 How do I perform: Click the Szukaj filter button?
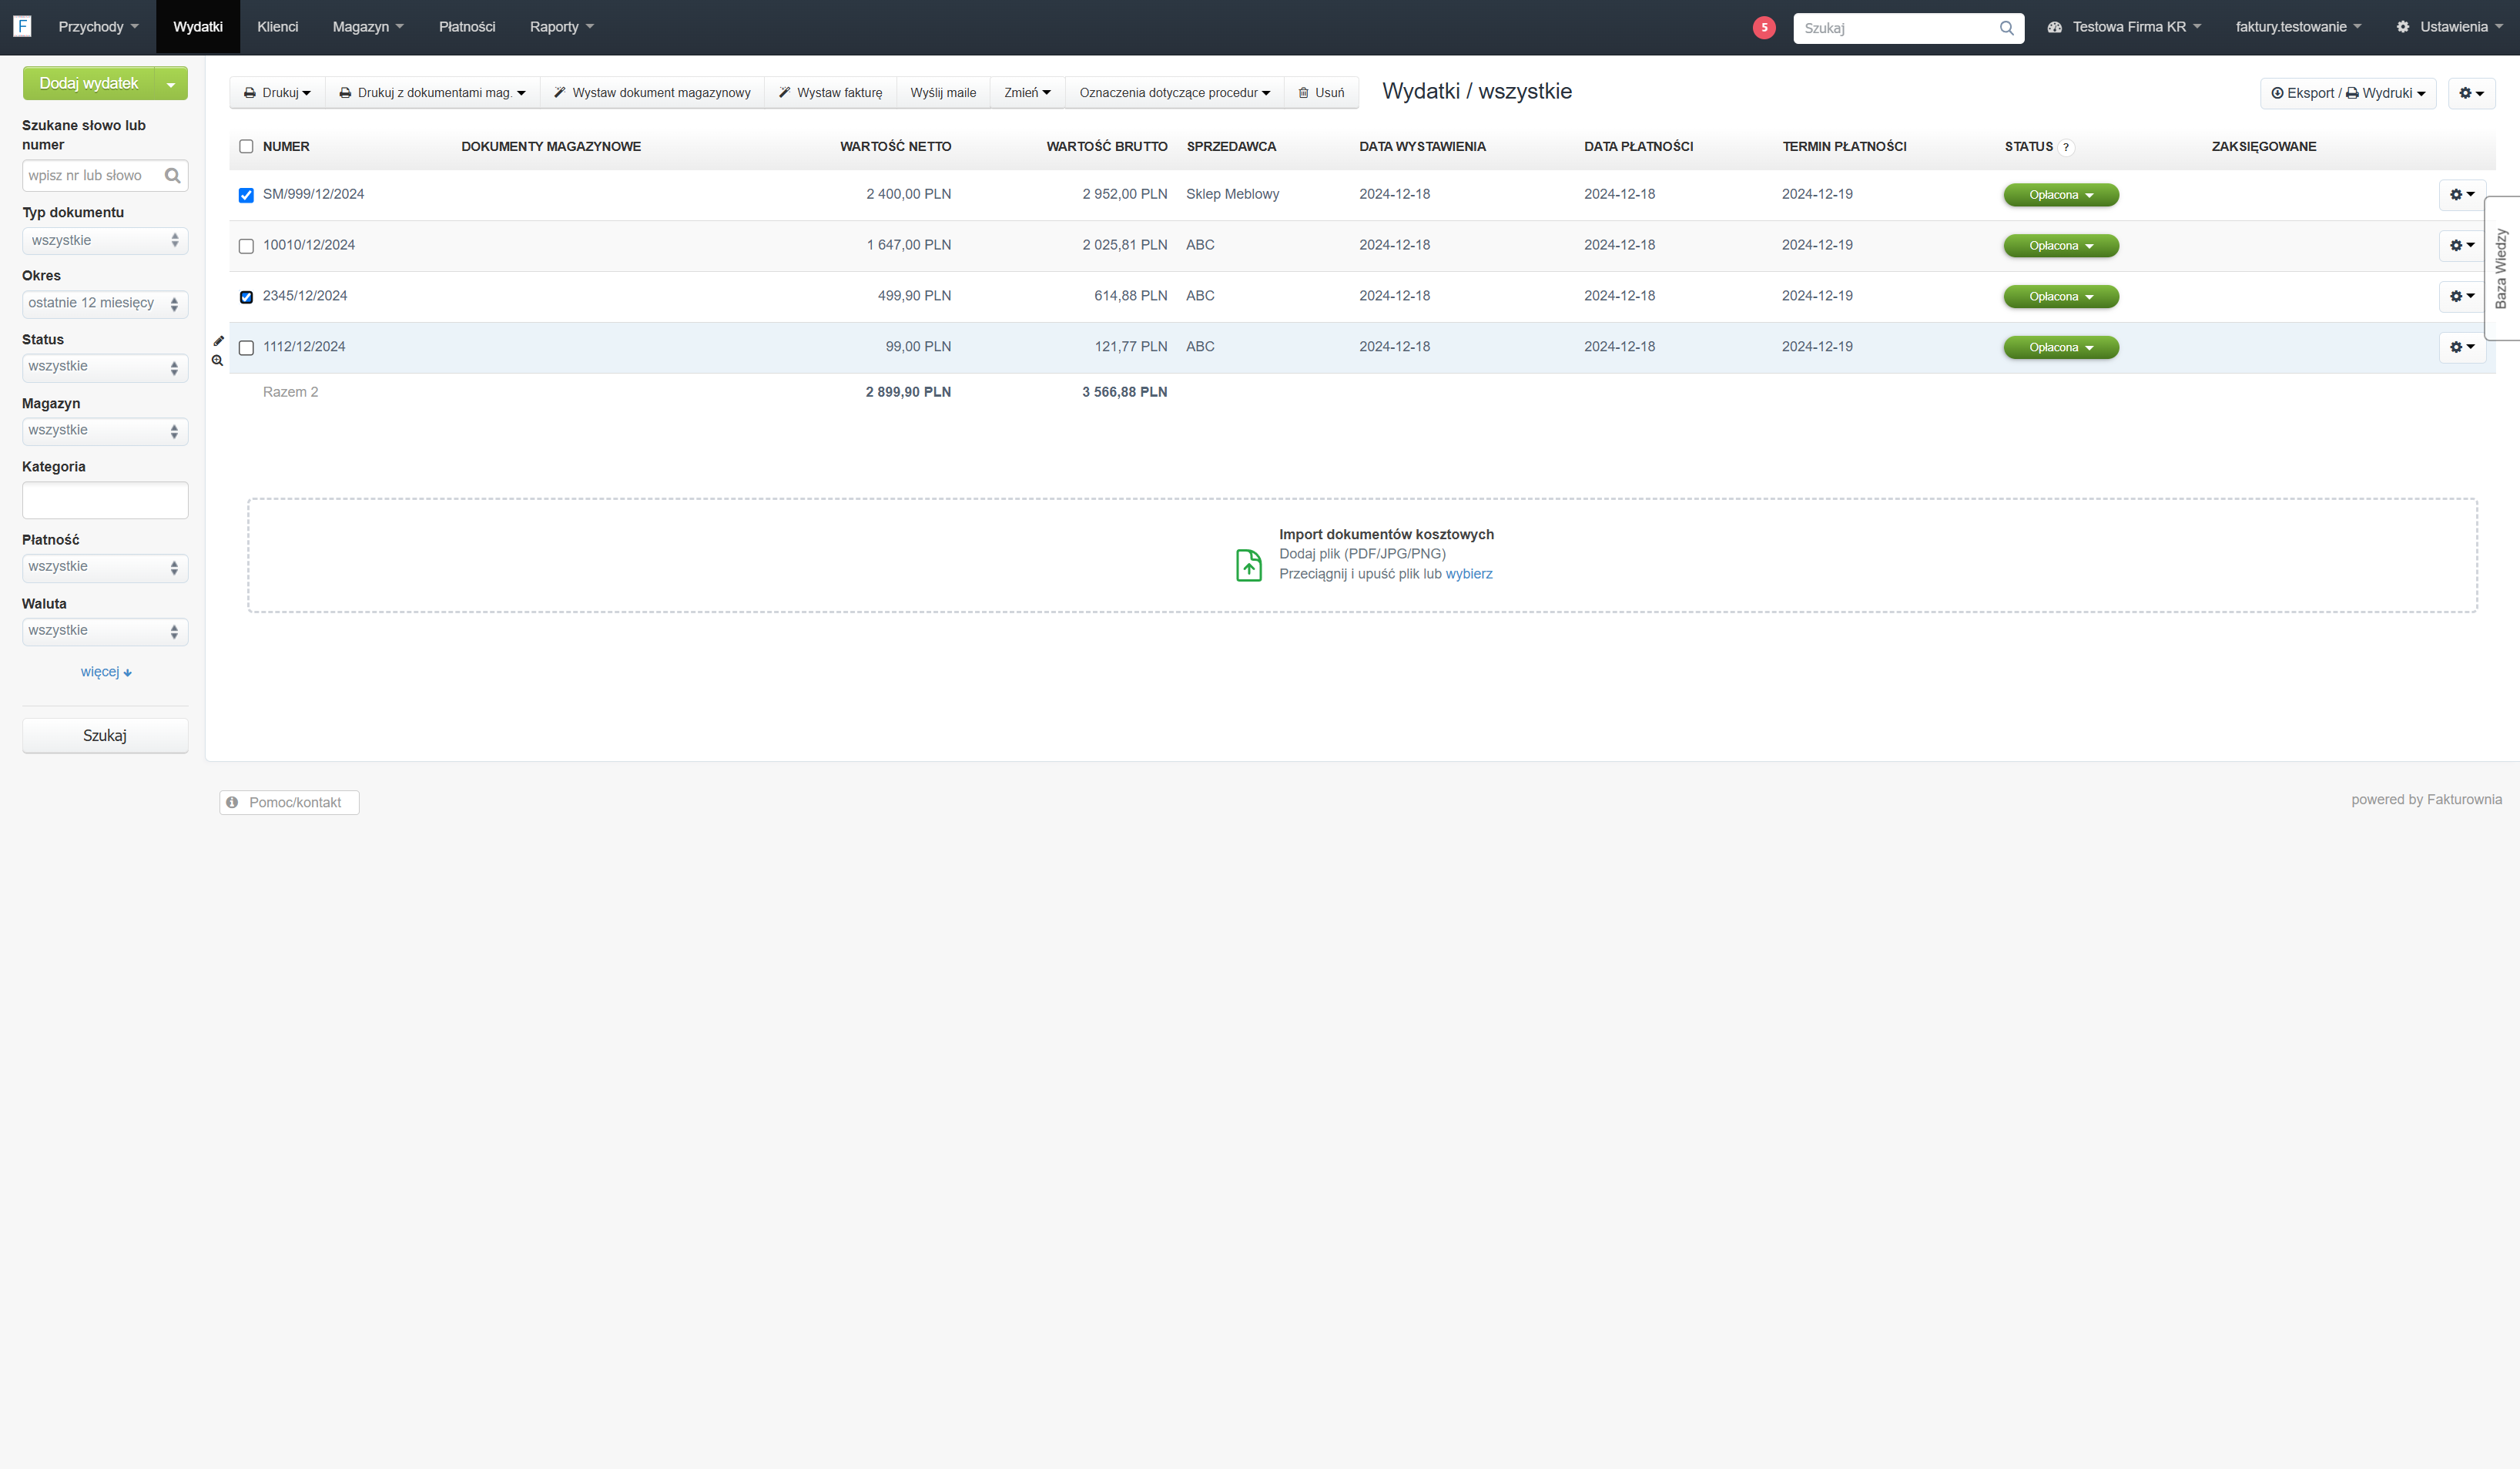[x=105, y=736]
